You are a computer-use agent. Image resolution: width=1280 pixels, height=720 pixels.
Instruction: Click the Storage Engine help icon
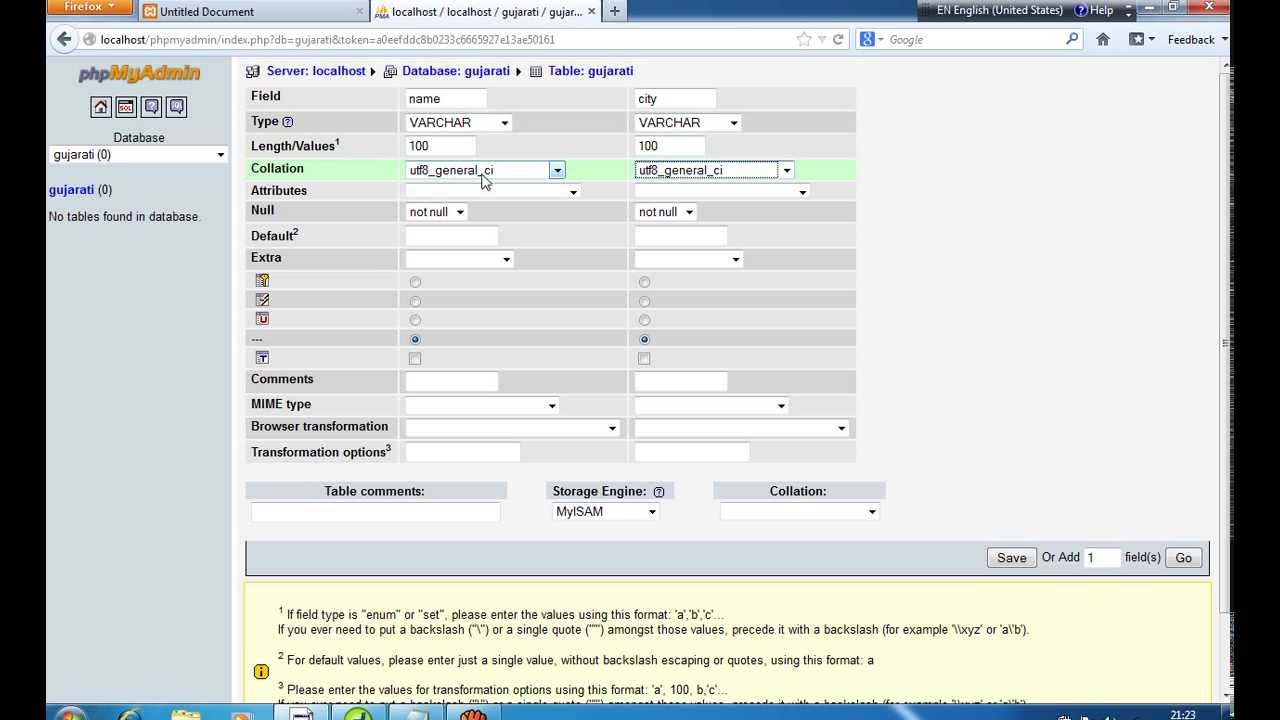point(659,492)
